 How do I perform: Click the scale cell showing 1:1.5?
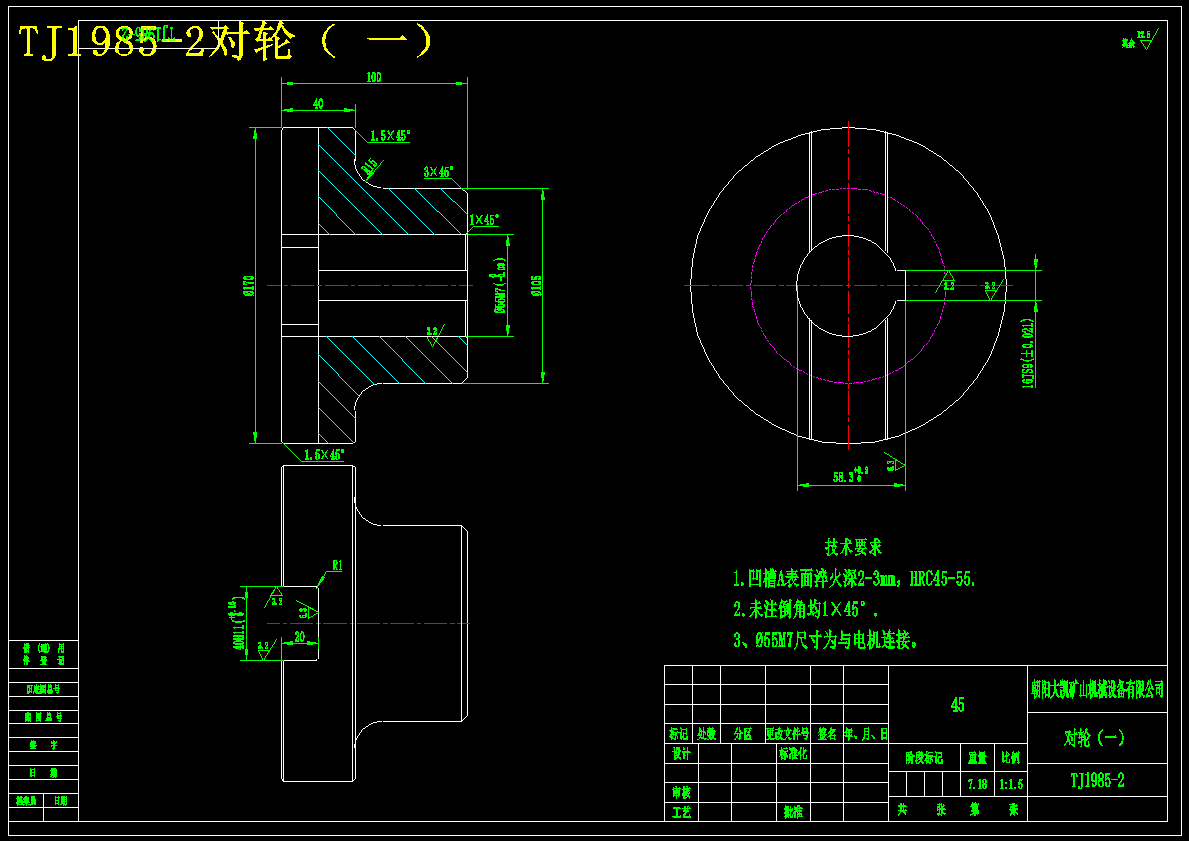click(x=1012, y=784)
